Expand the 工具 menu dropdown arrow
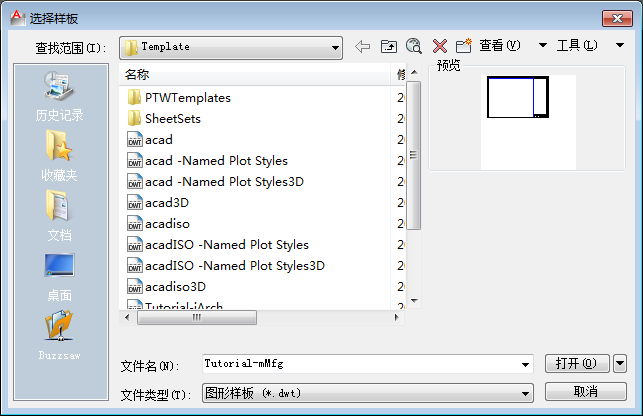Screen dimensions: 643x416 pos(620,45)
